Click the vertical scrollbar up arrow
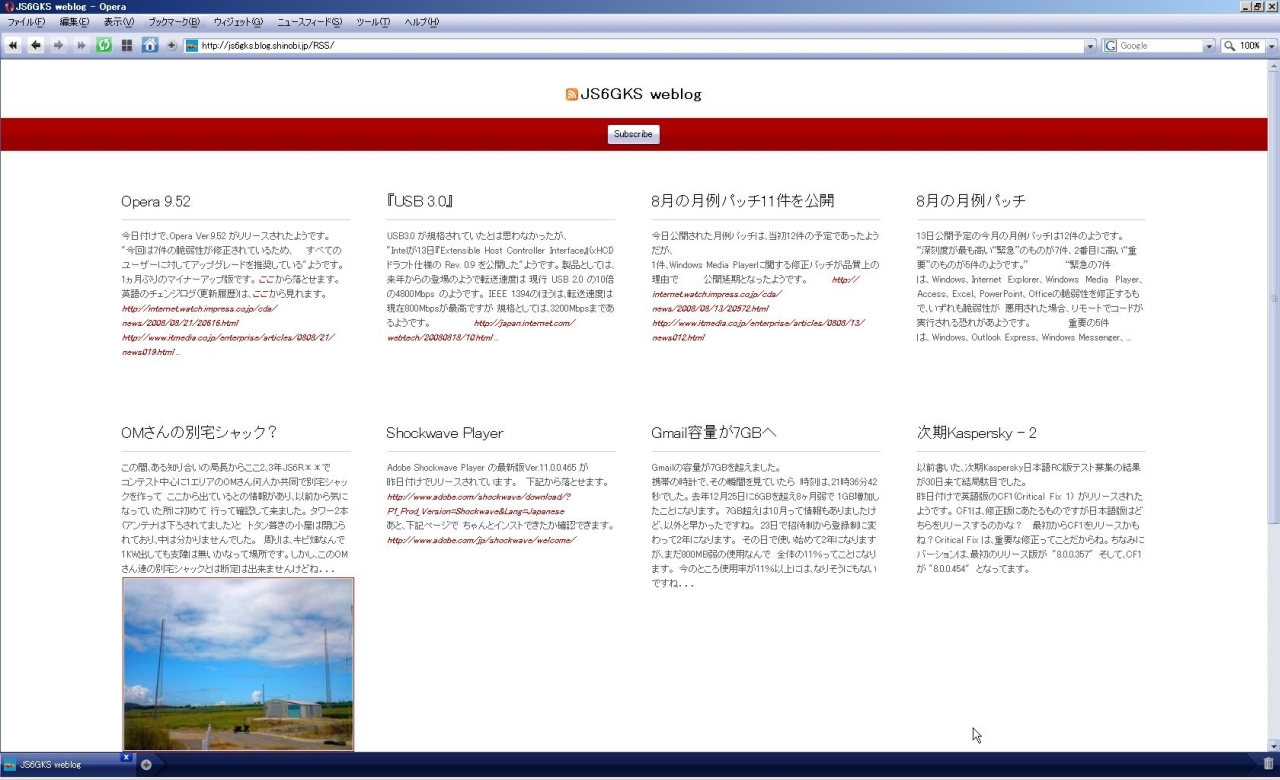 (x=1273, y=66)
